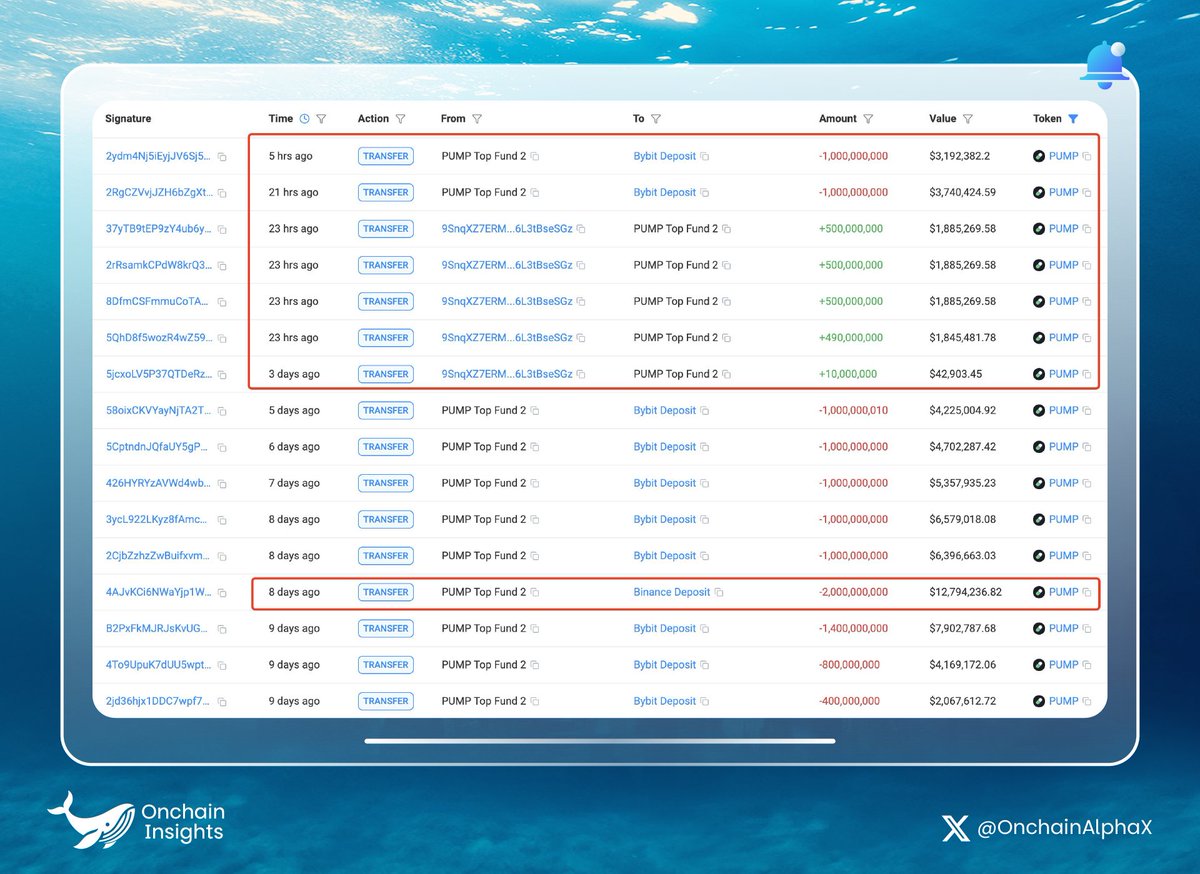Open Bybit Deposit link in 21 hrs ago row

(665, 192)
